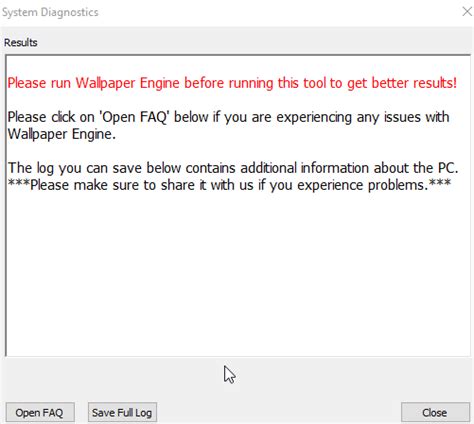The width and height of the screenshot is (474, 424).
Task: Click the 'System Diagnostics' window title
Action: (x=50, y=12)
